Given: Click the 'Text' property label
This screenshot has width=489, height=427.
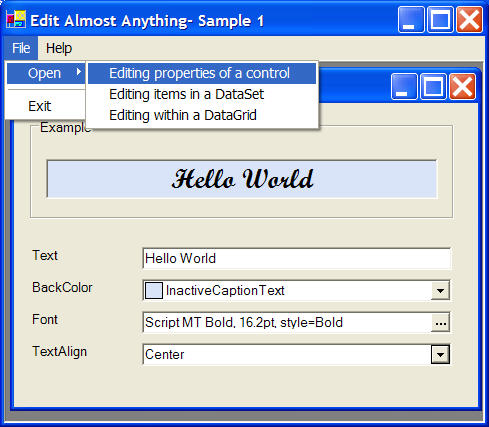Looking at the screenshot, I should click(x=45, y=255).
